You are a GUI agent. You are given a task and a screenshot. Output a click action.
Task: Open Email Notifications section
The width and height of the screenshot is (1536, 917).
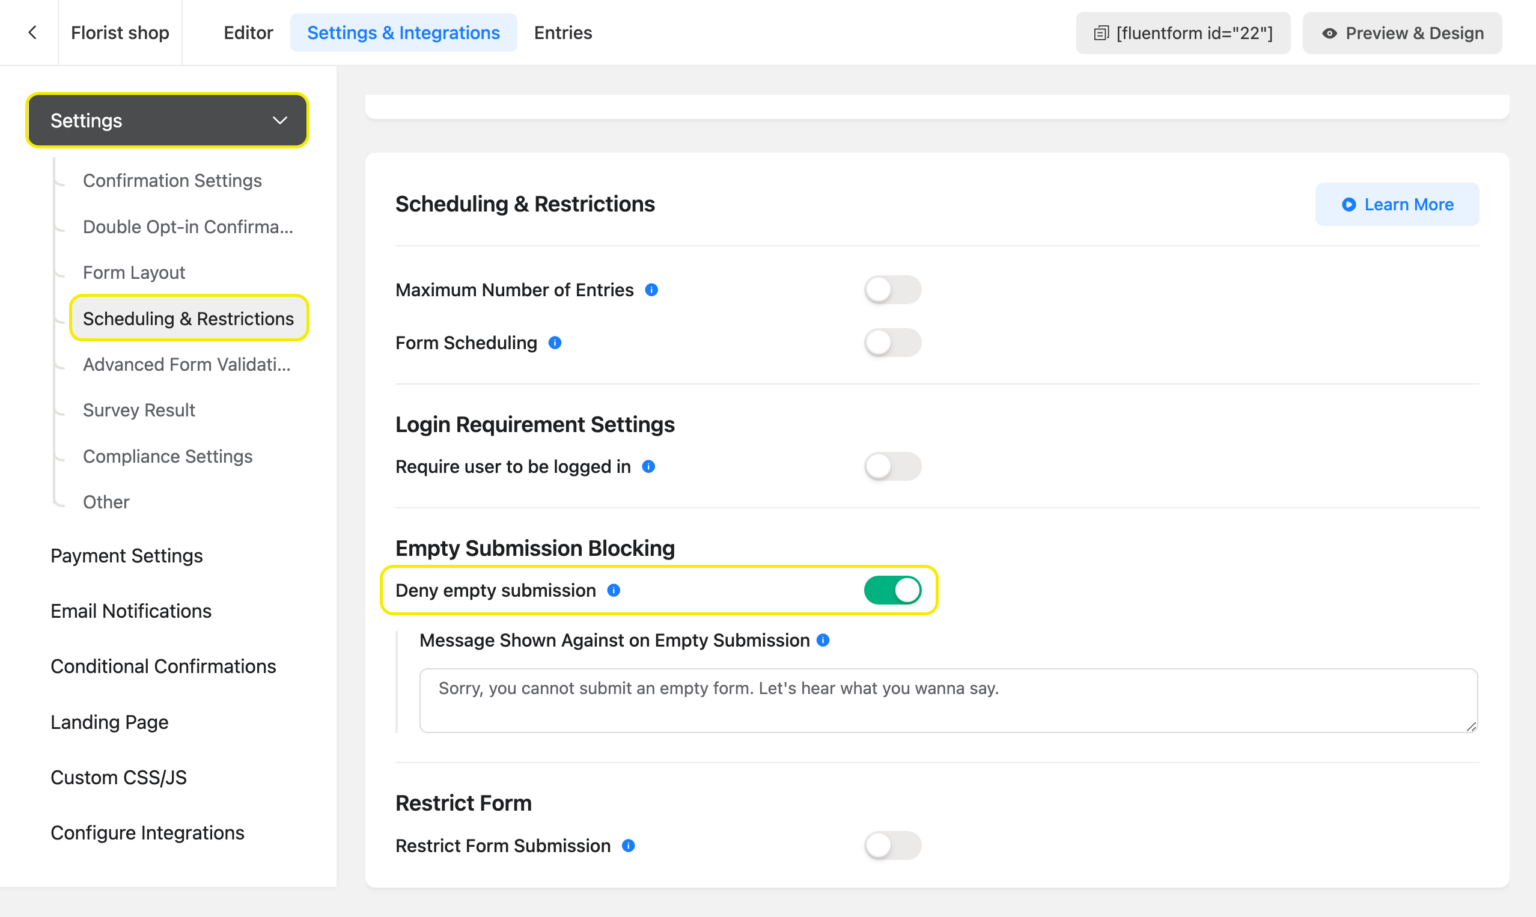click(131, 611)
